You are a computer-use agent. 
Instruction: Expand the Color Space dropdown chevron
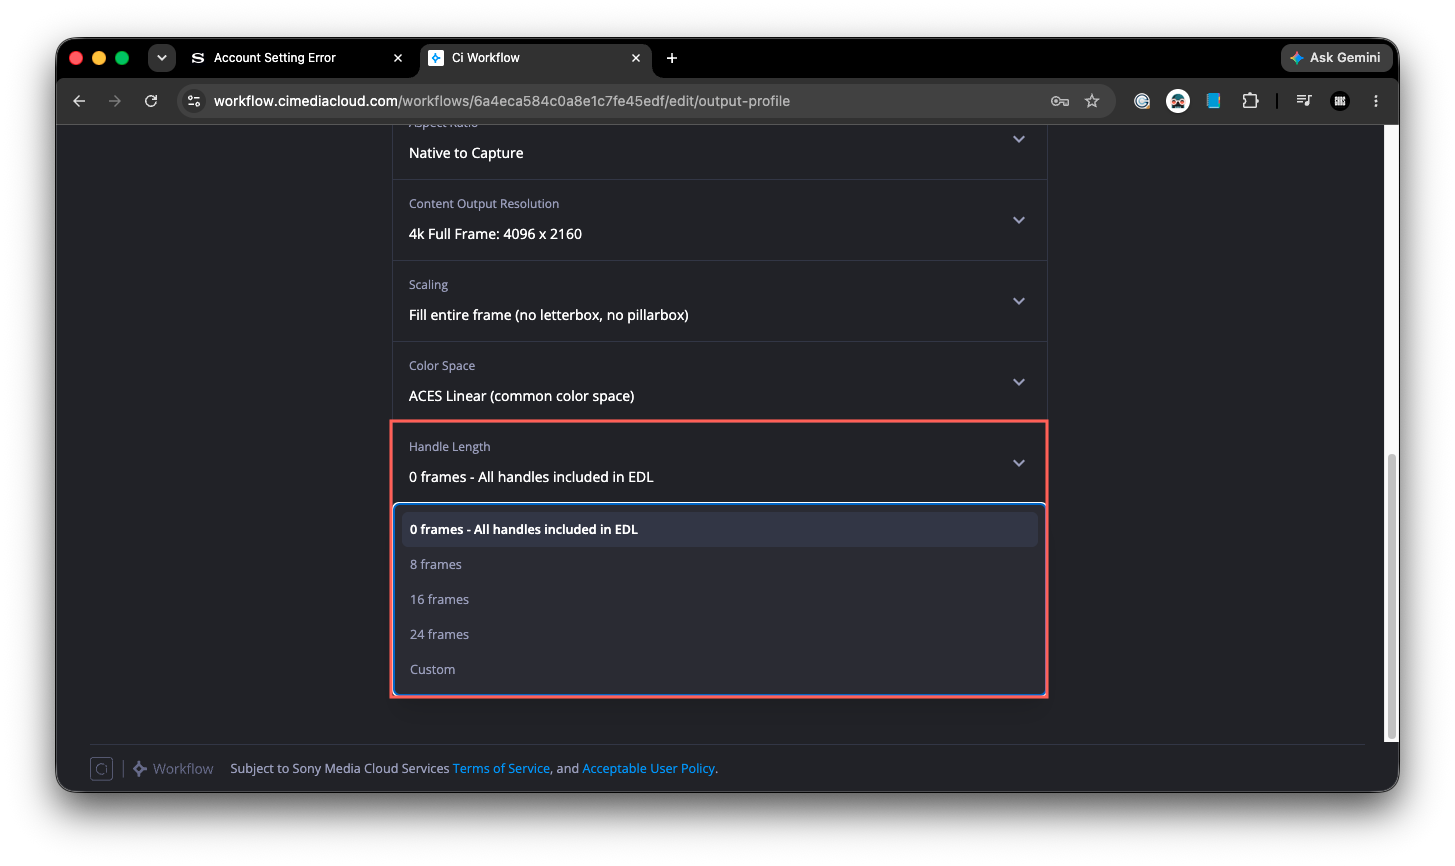pyautogui.click(x=1019, y=382)
